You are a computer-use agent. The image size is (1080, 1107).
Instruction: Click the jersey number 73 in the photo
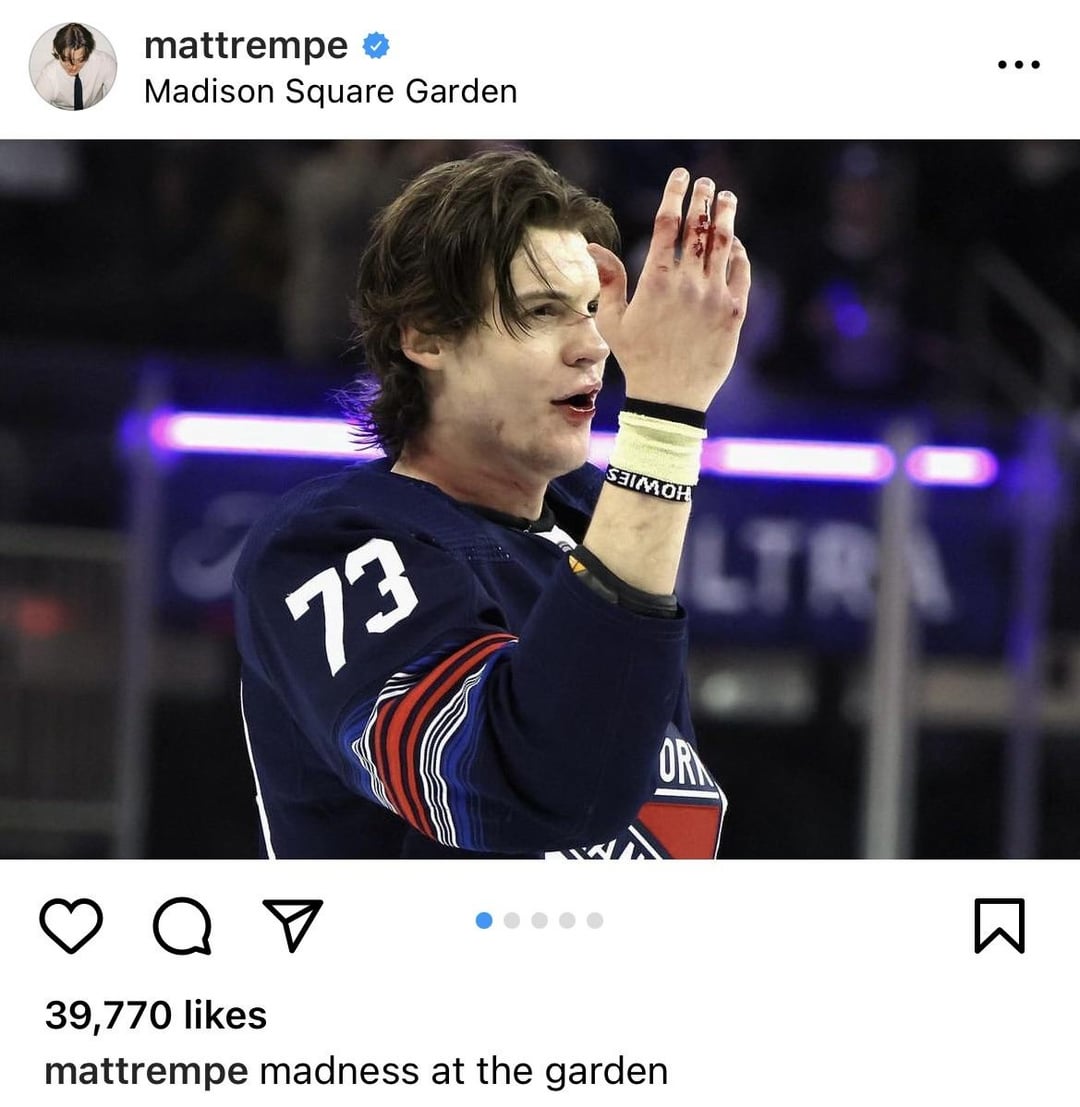352,604
